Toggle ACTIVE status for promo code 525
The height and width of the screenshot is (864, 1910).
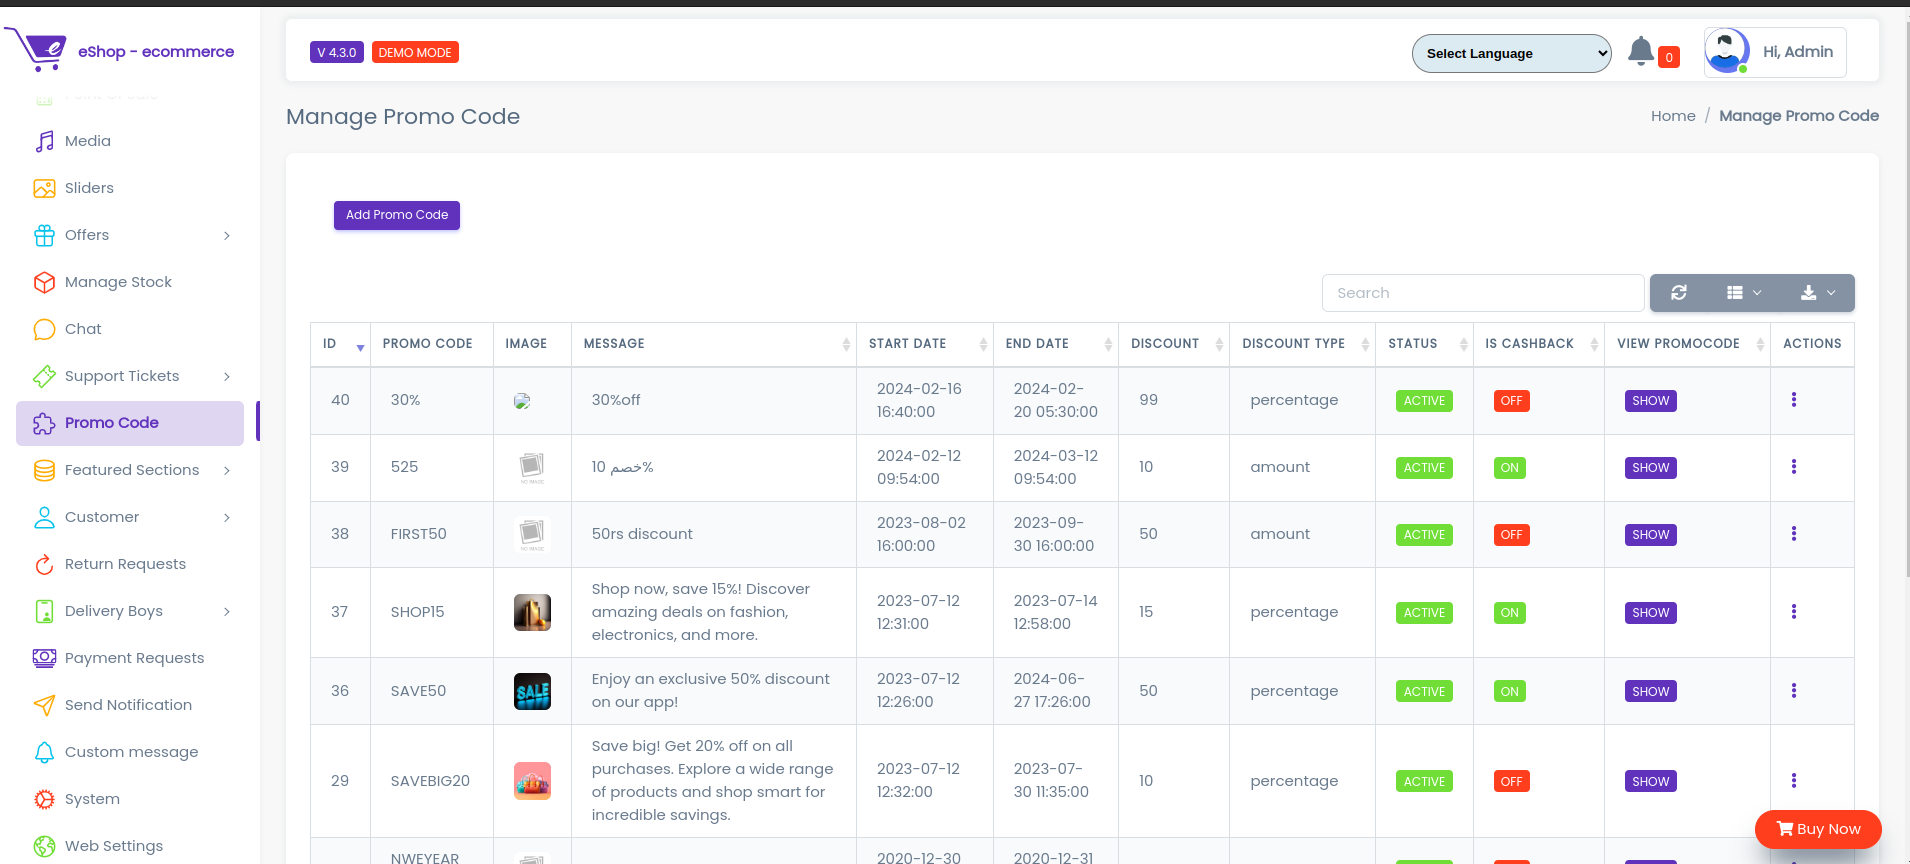1423,468
